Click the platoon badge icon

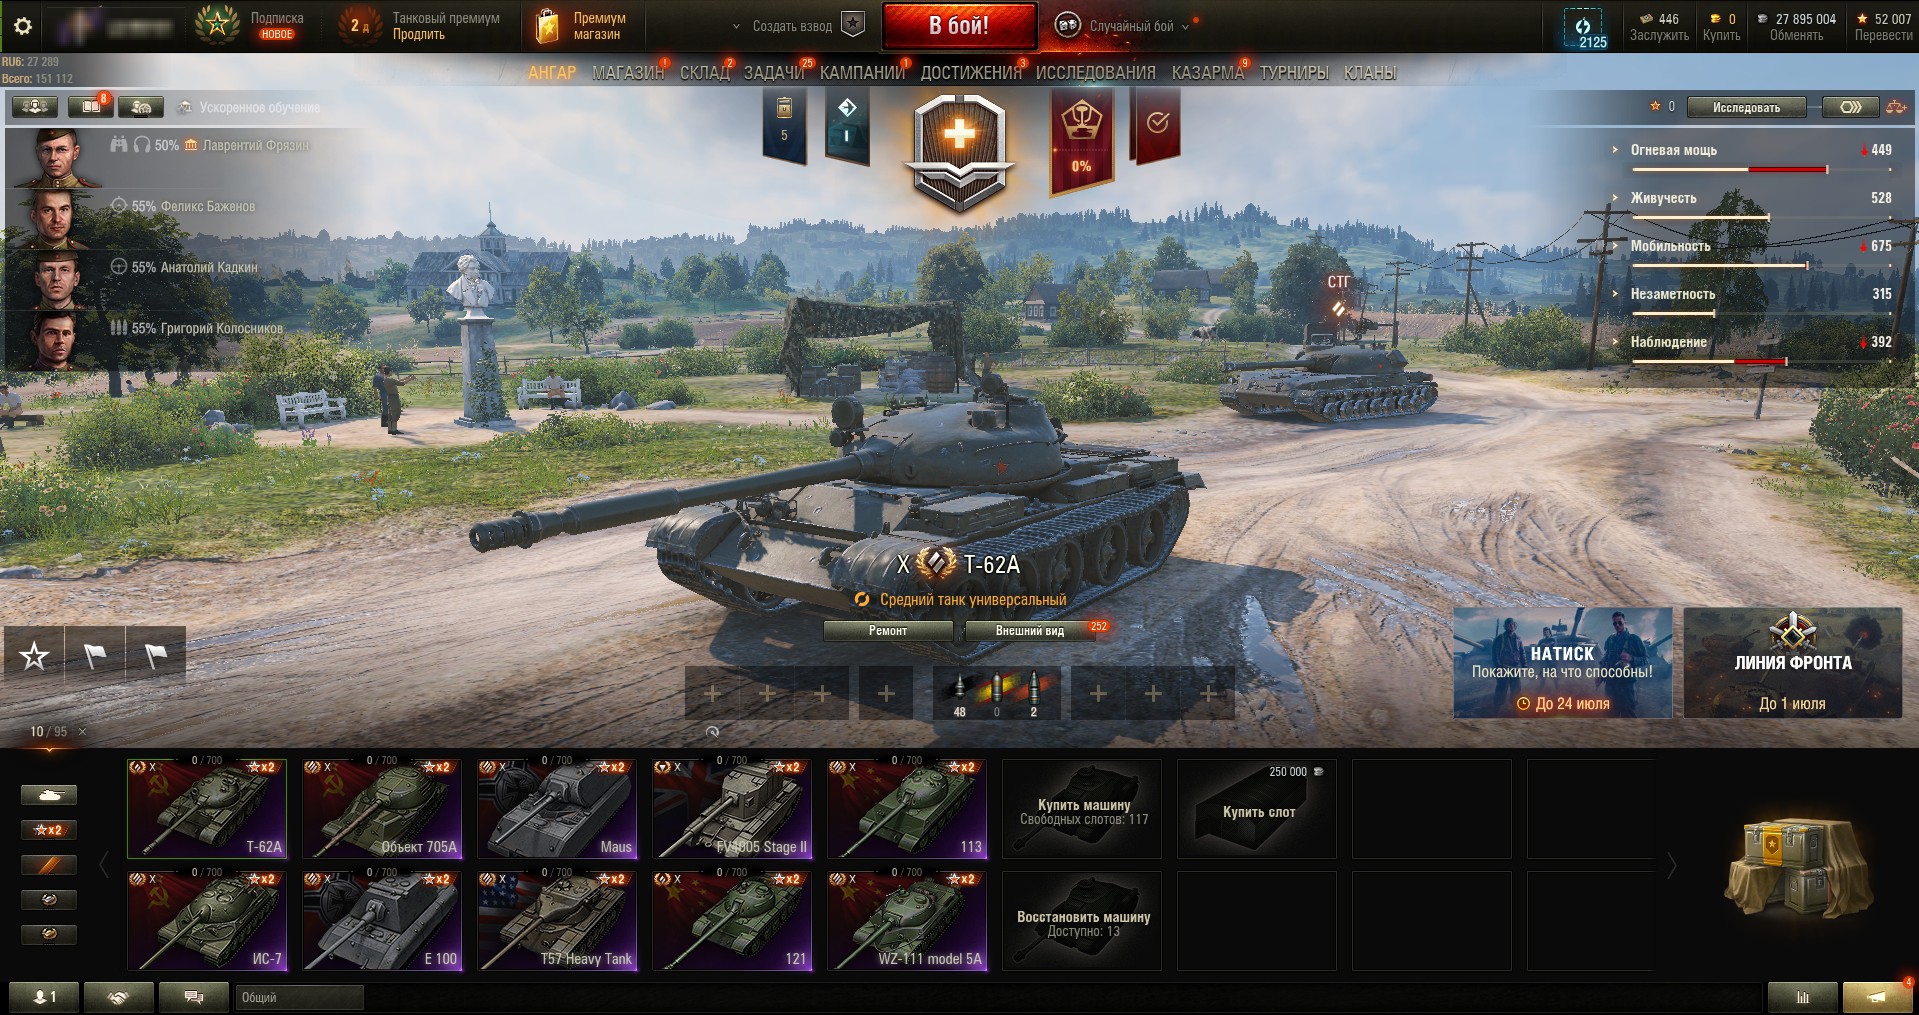click(x=853, y=25)
